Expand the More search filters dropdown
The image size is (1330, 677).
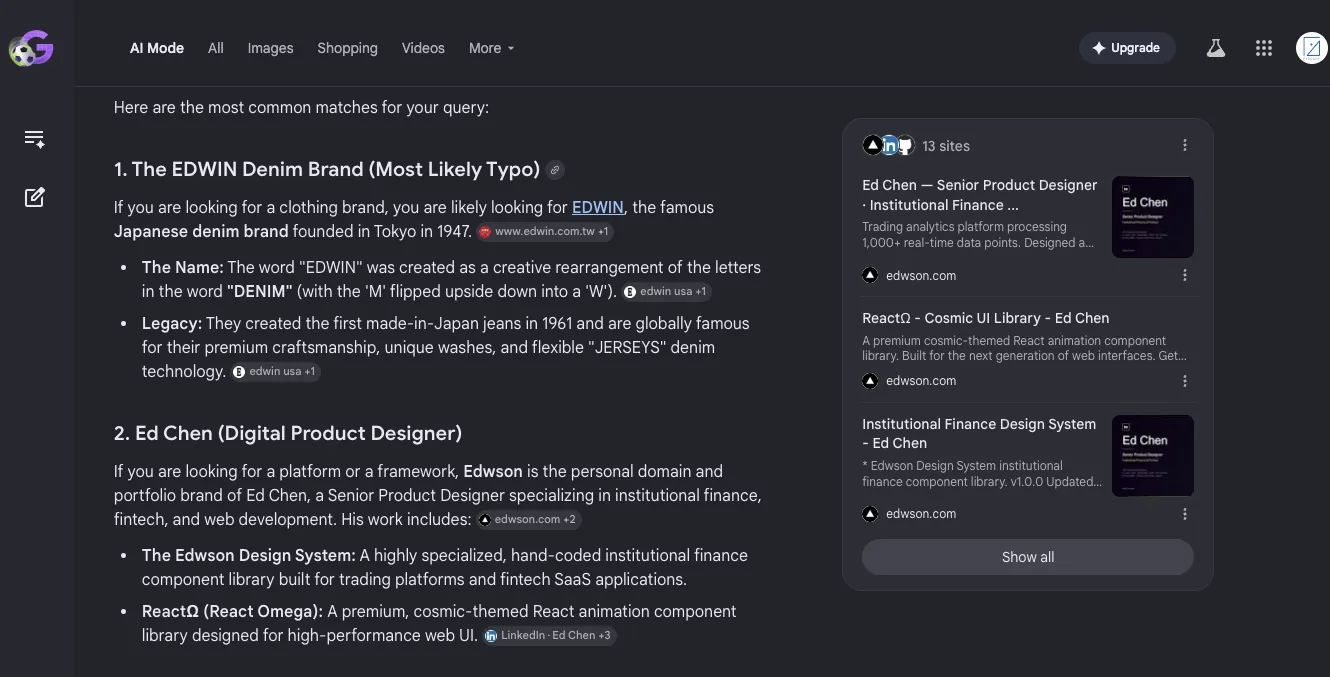491,48
